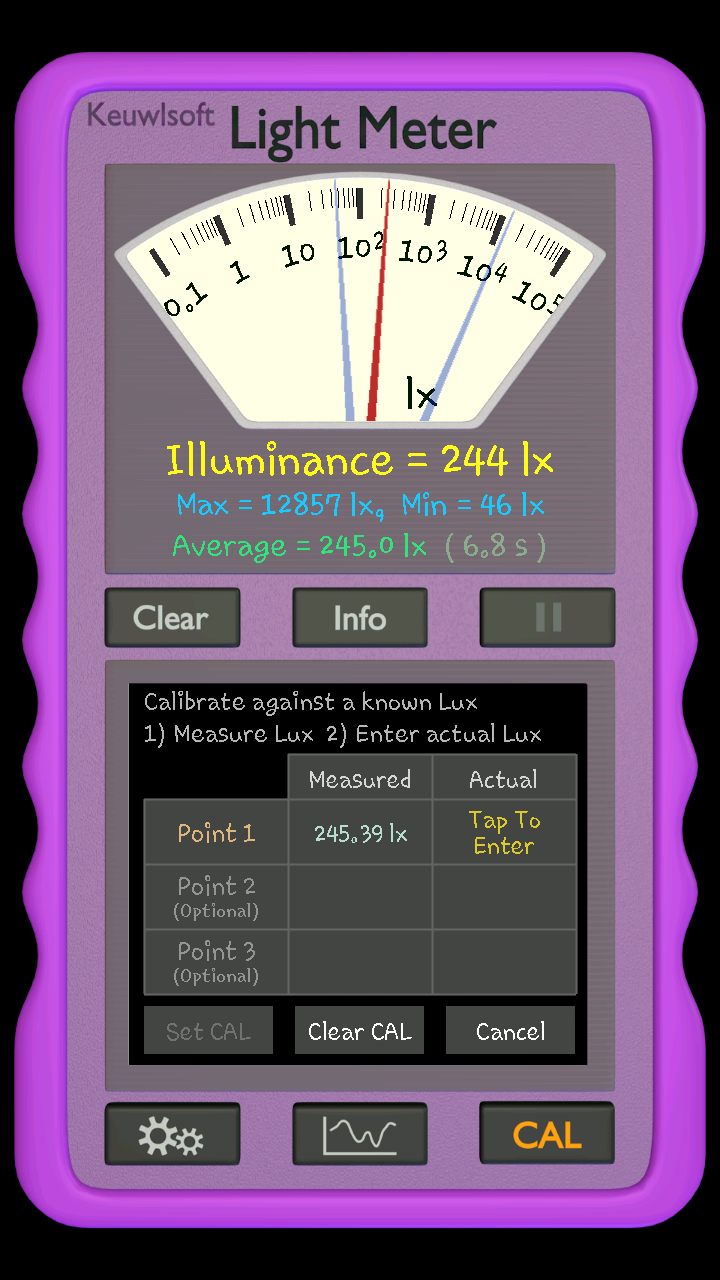This screenshot has height=1280, width=720.
Task: Click the Clear CAL button
Action: coord(360,1031)
